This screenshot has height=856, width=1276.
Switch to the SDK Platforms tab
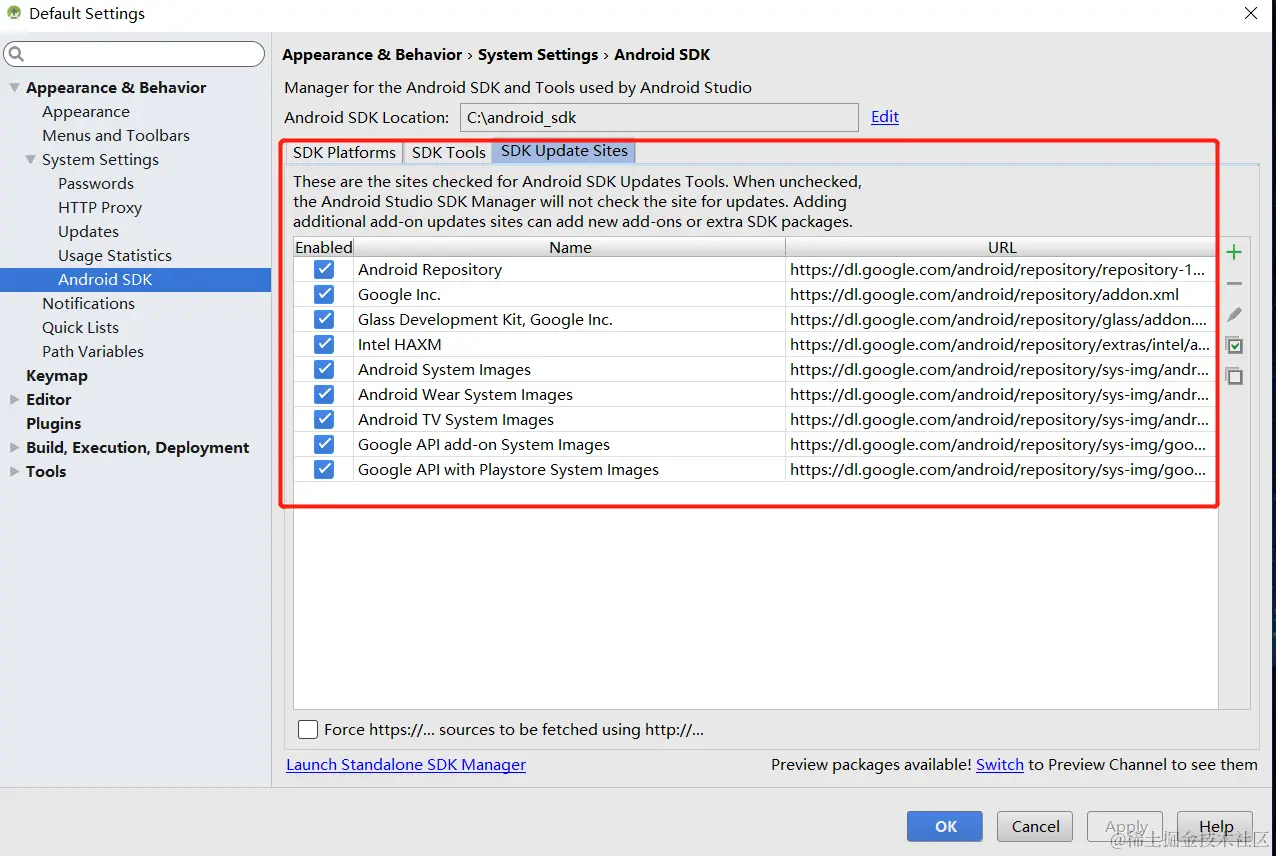[x=344, y=153]
